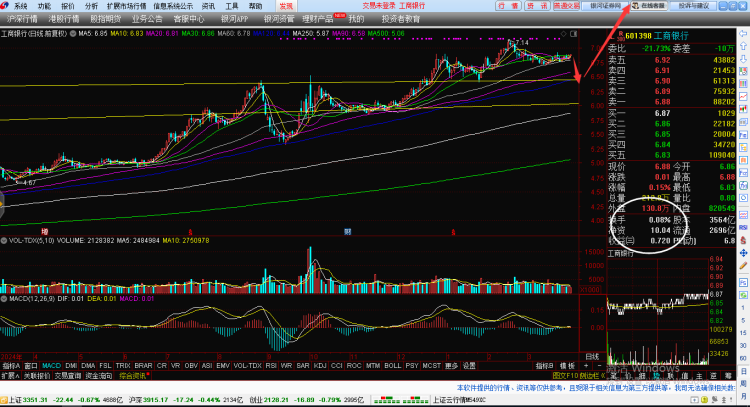Click the up arrow icon in right sidebar

(743, 46)
